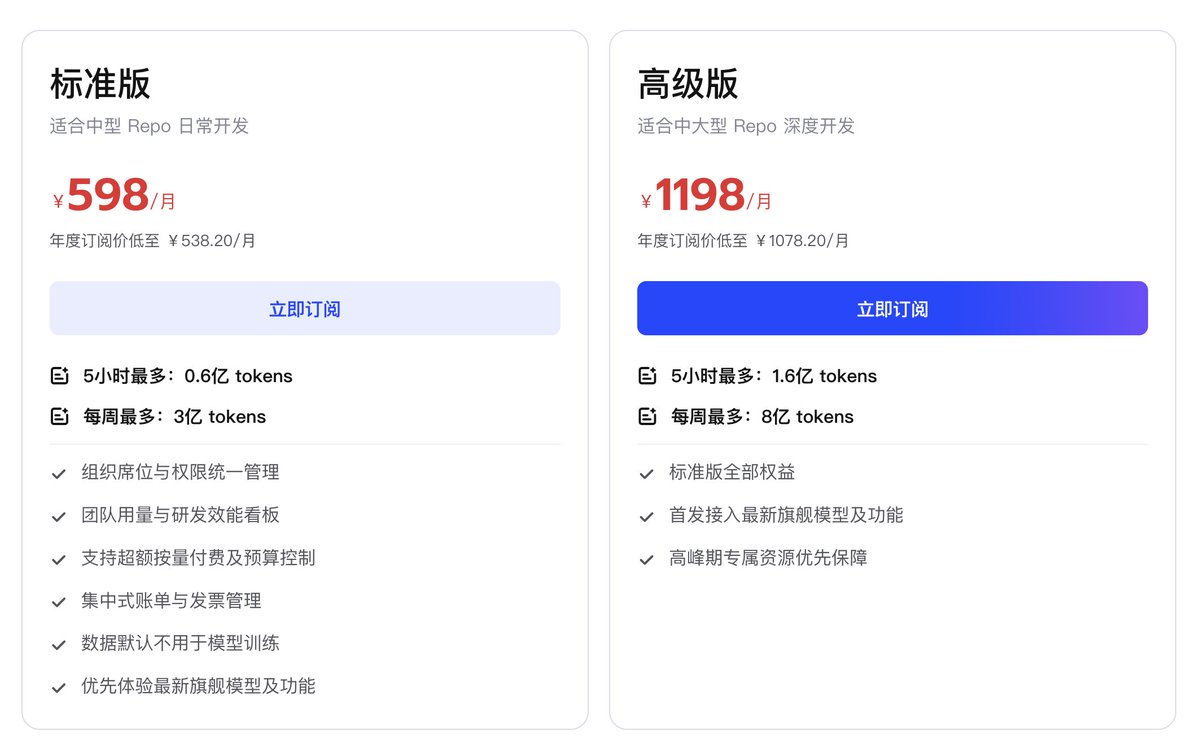Click the annual price text ￥1078.20/月

(x=802, y=241)
